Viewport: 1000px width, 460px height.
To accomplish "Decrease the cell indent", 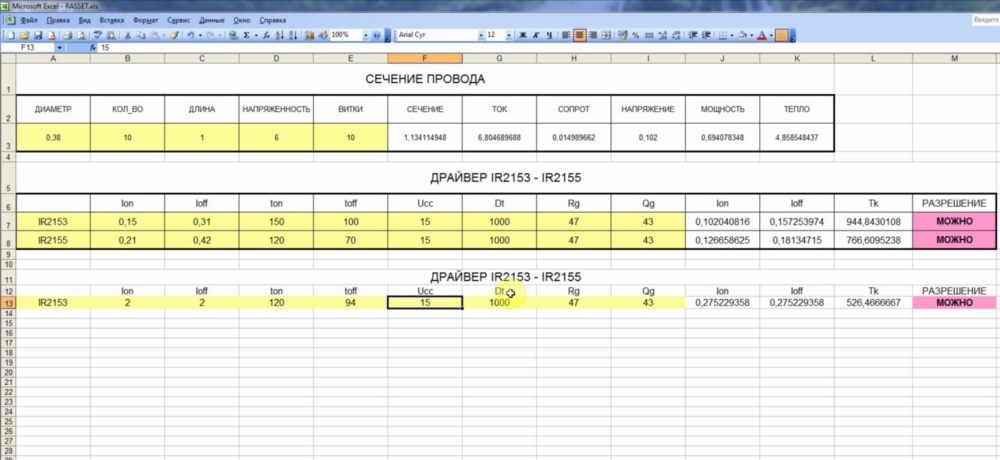I will (x=693, y=35).
